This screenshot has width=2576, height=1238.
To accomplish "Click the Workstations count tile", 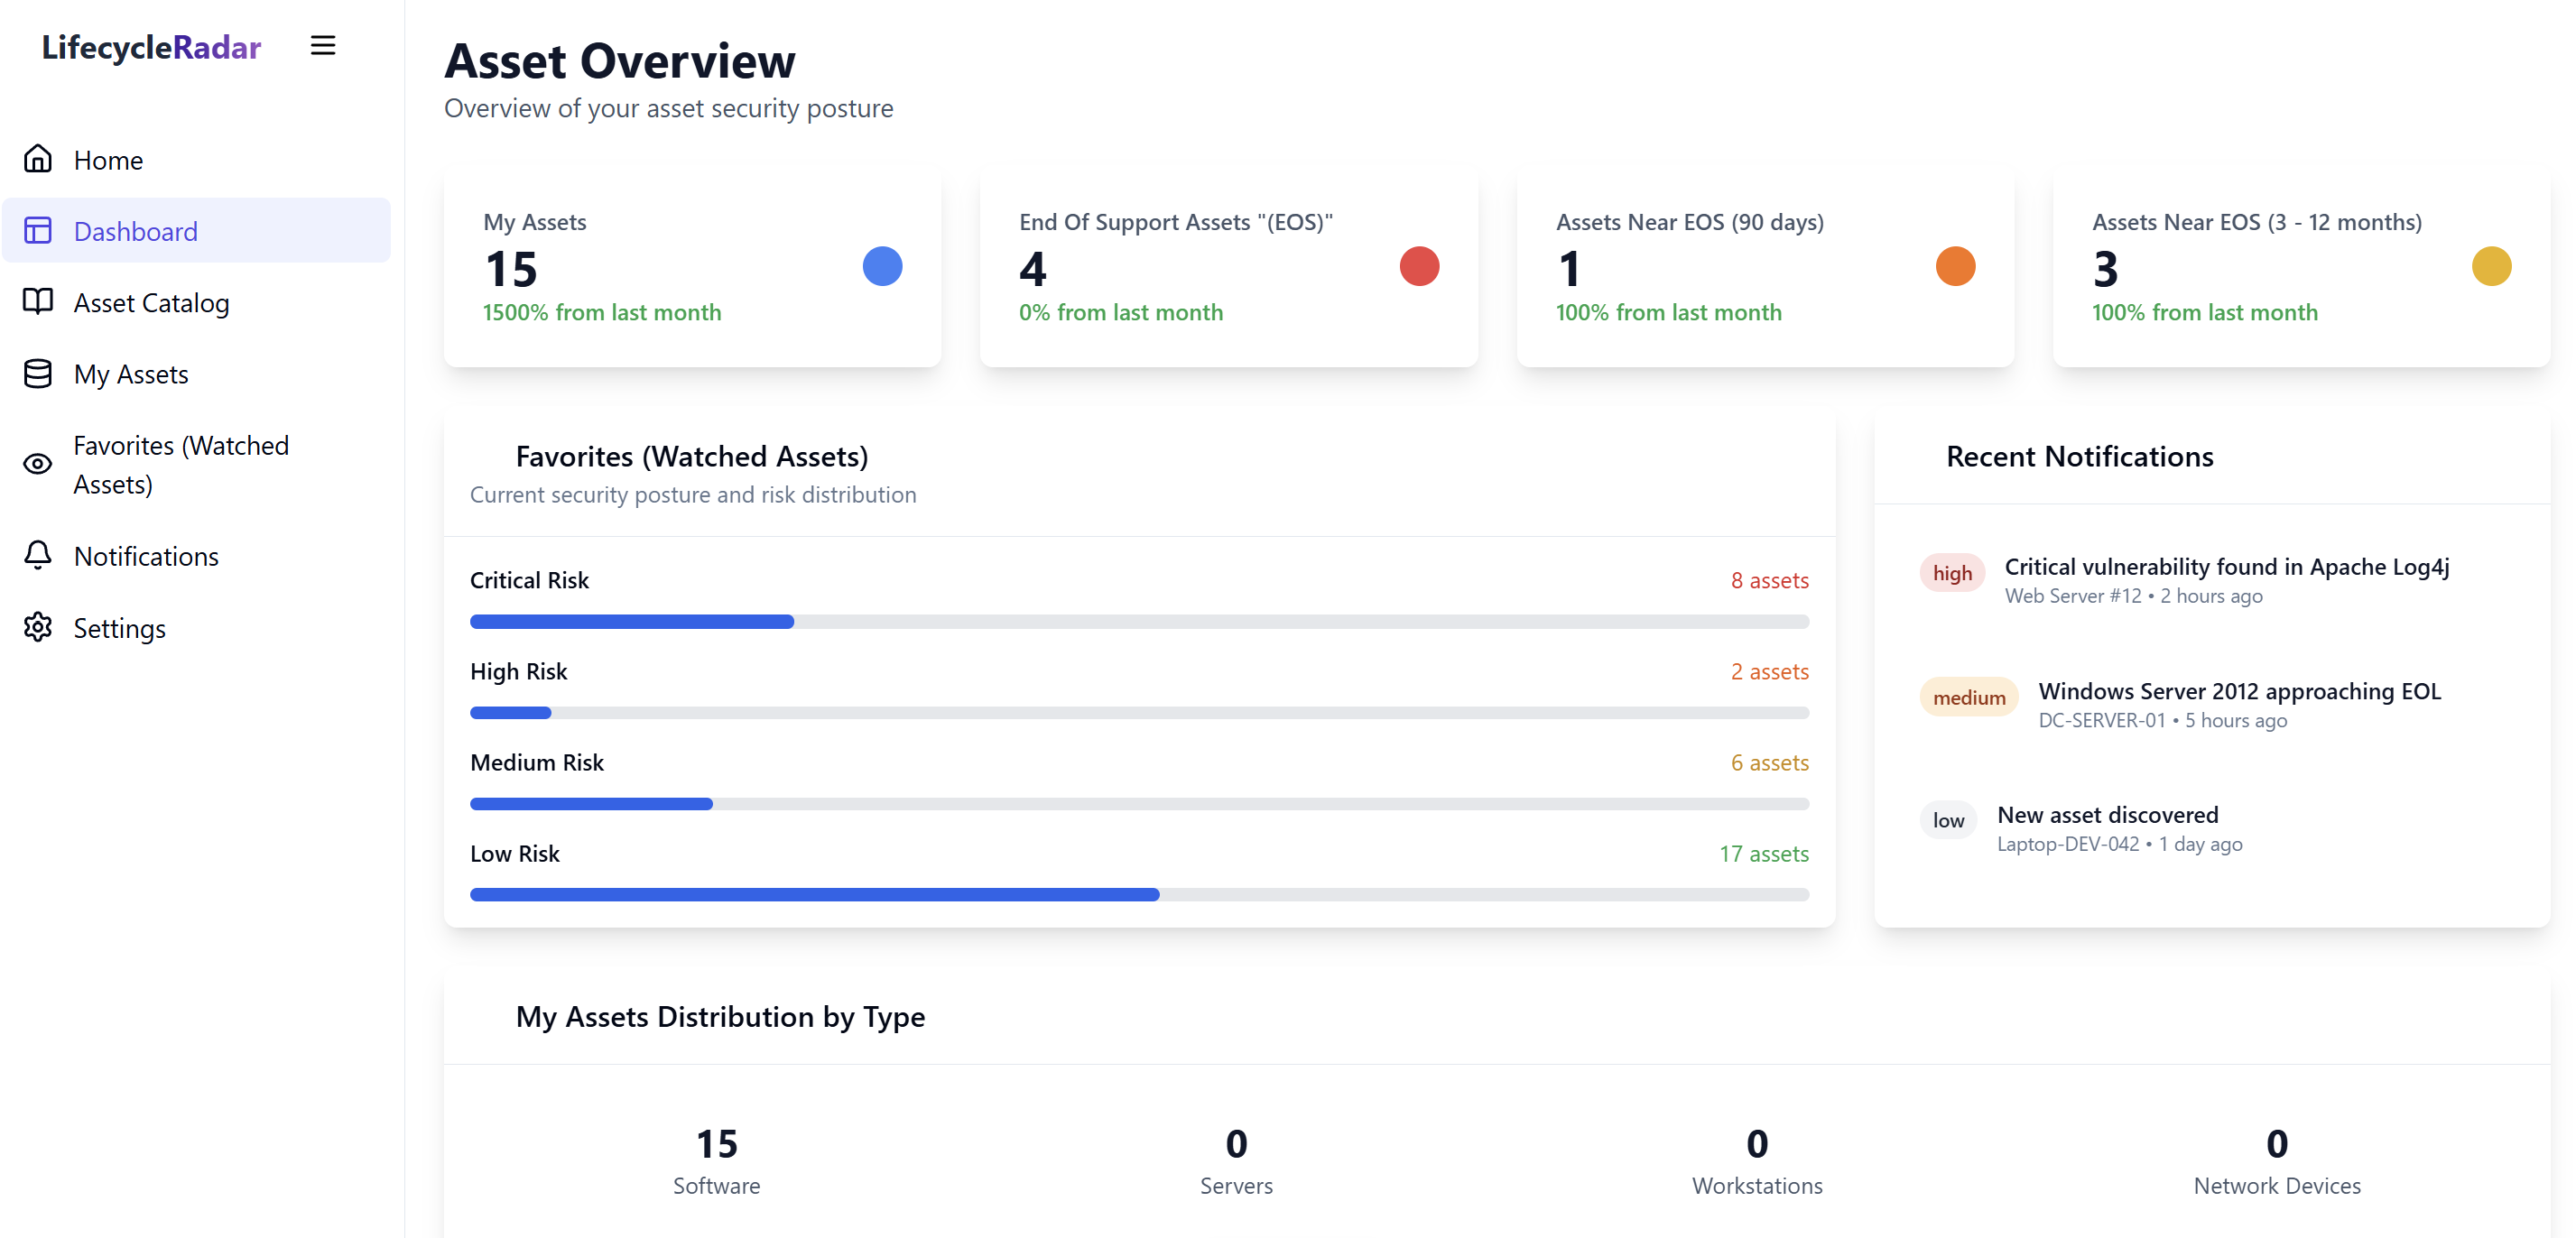I will (1757, 1161).
